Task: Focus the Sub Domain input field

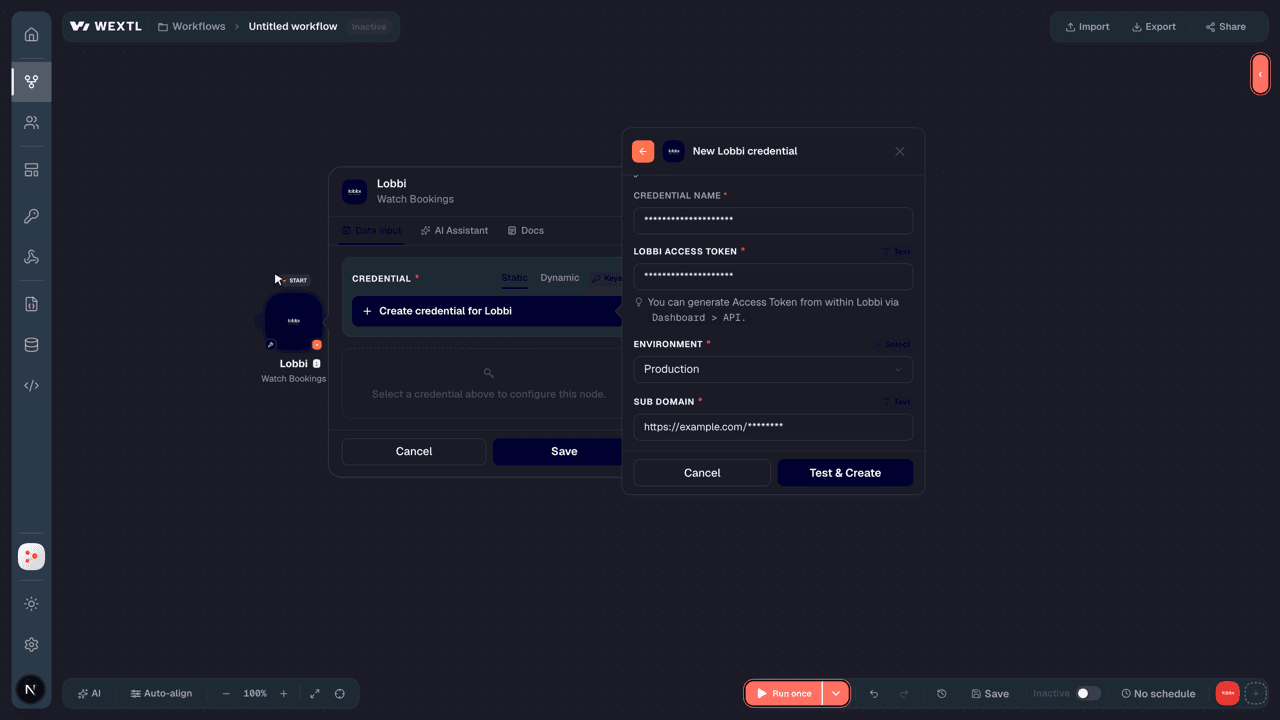Action: point(773,427)
